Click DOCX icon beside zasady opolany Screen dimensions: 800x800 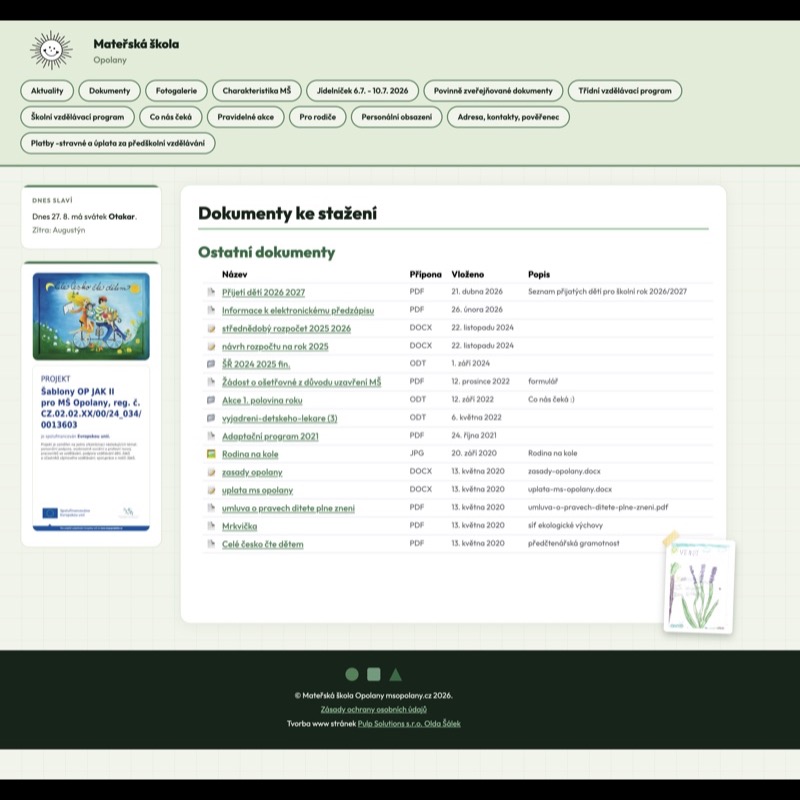(211, 472)
